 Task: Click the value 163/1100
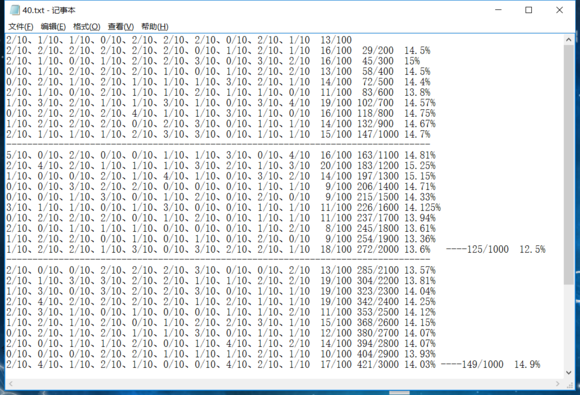[x=378, y=155]
